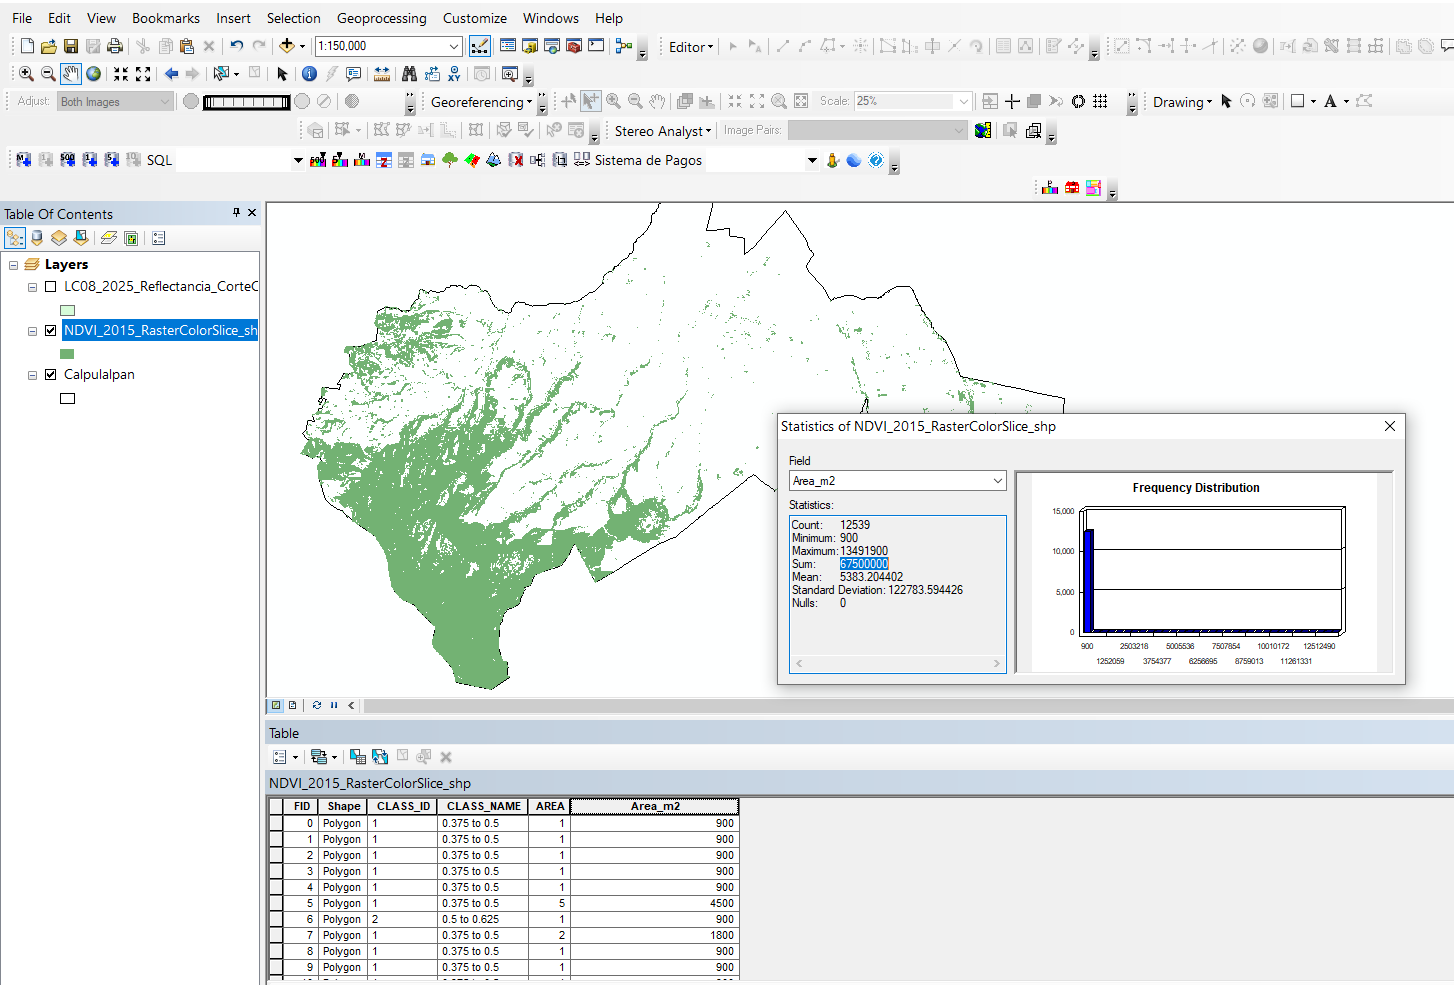Switch TOC to List By Source
The width and height of the screenshot is (1454, 985).
click(37, 238)
